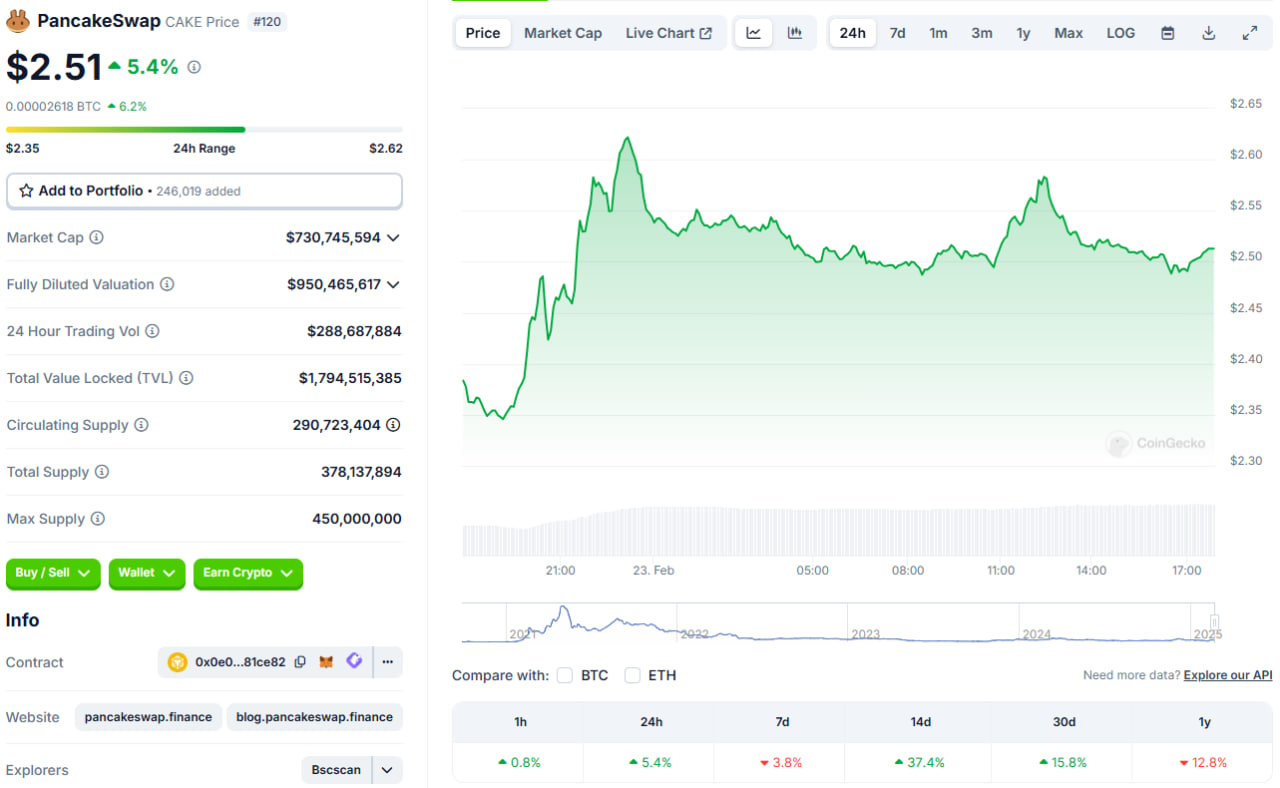
Task: Select the Price chart tab
Action: click(x=483, y=33)
